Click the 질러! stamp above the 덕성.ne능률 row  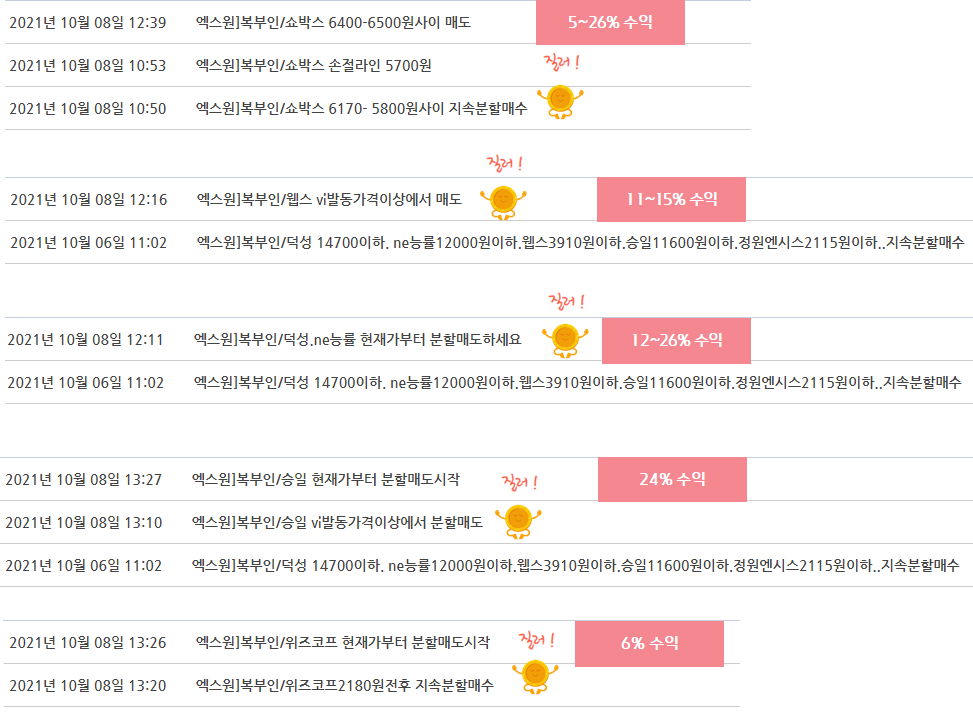click(x=567, y=302)
